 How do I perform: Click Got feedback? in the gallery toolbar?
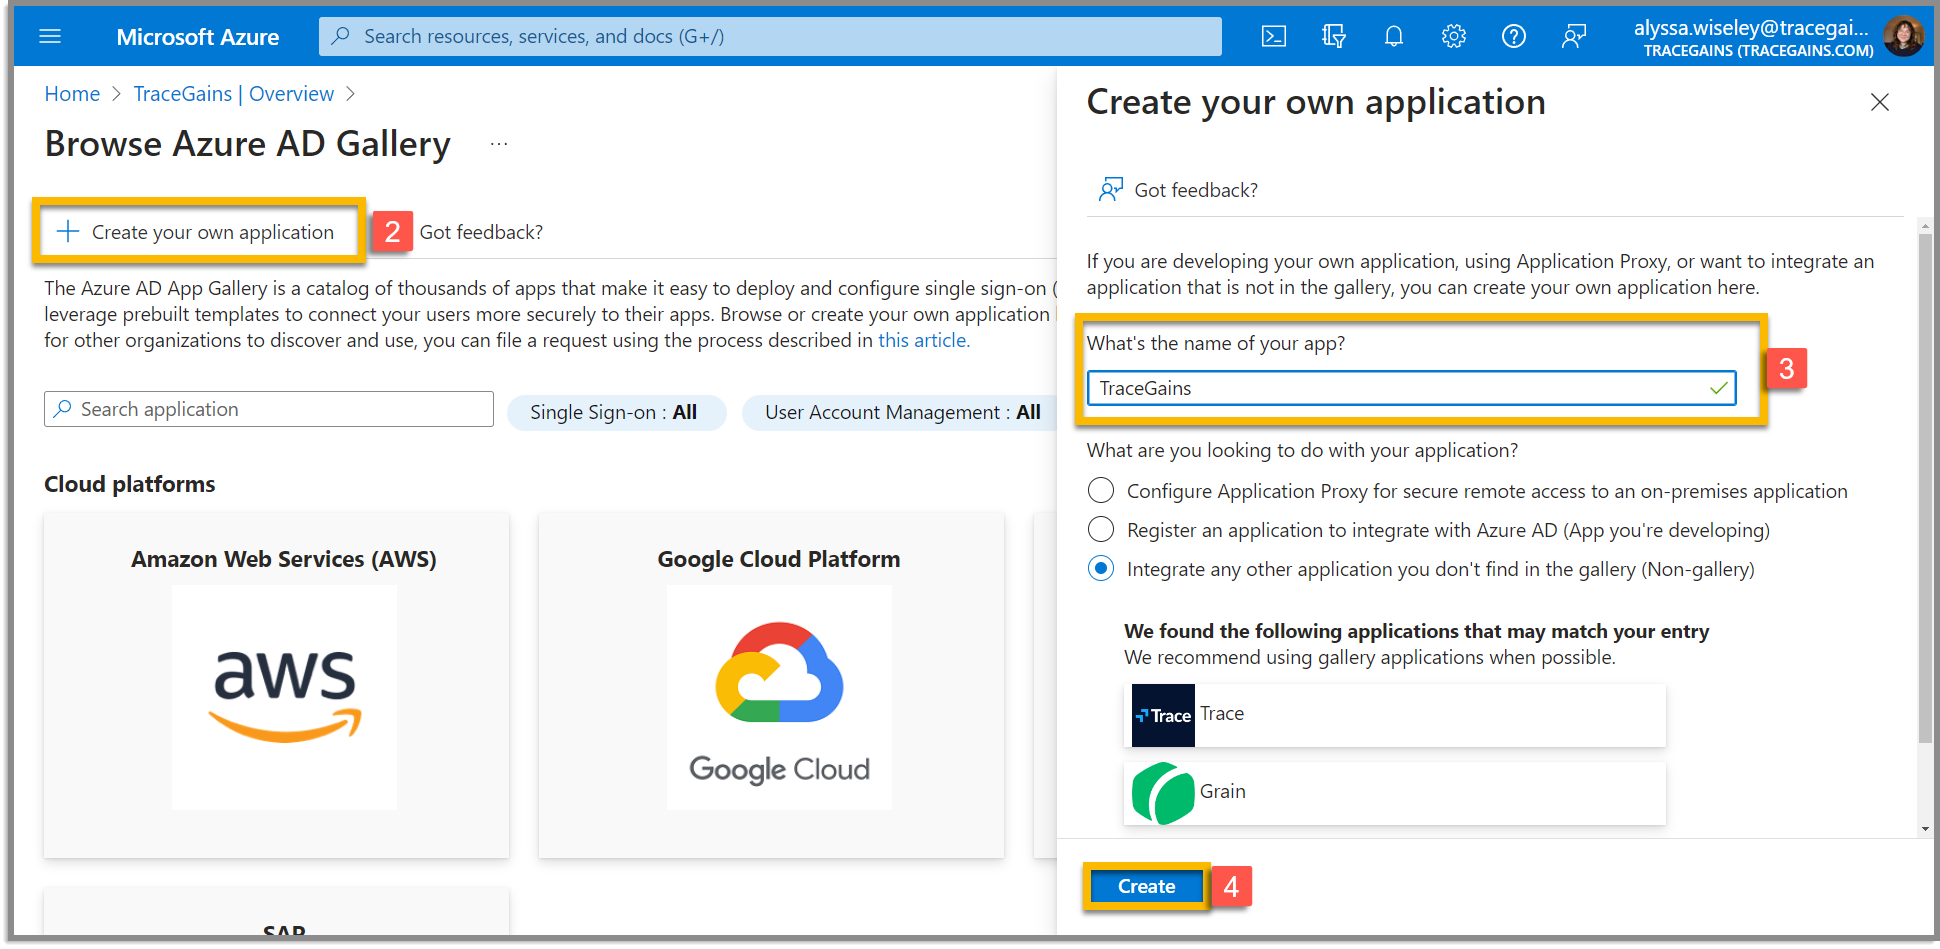(481, 232)
